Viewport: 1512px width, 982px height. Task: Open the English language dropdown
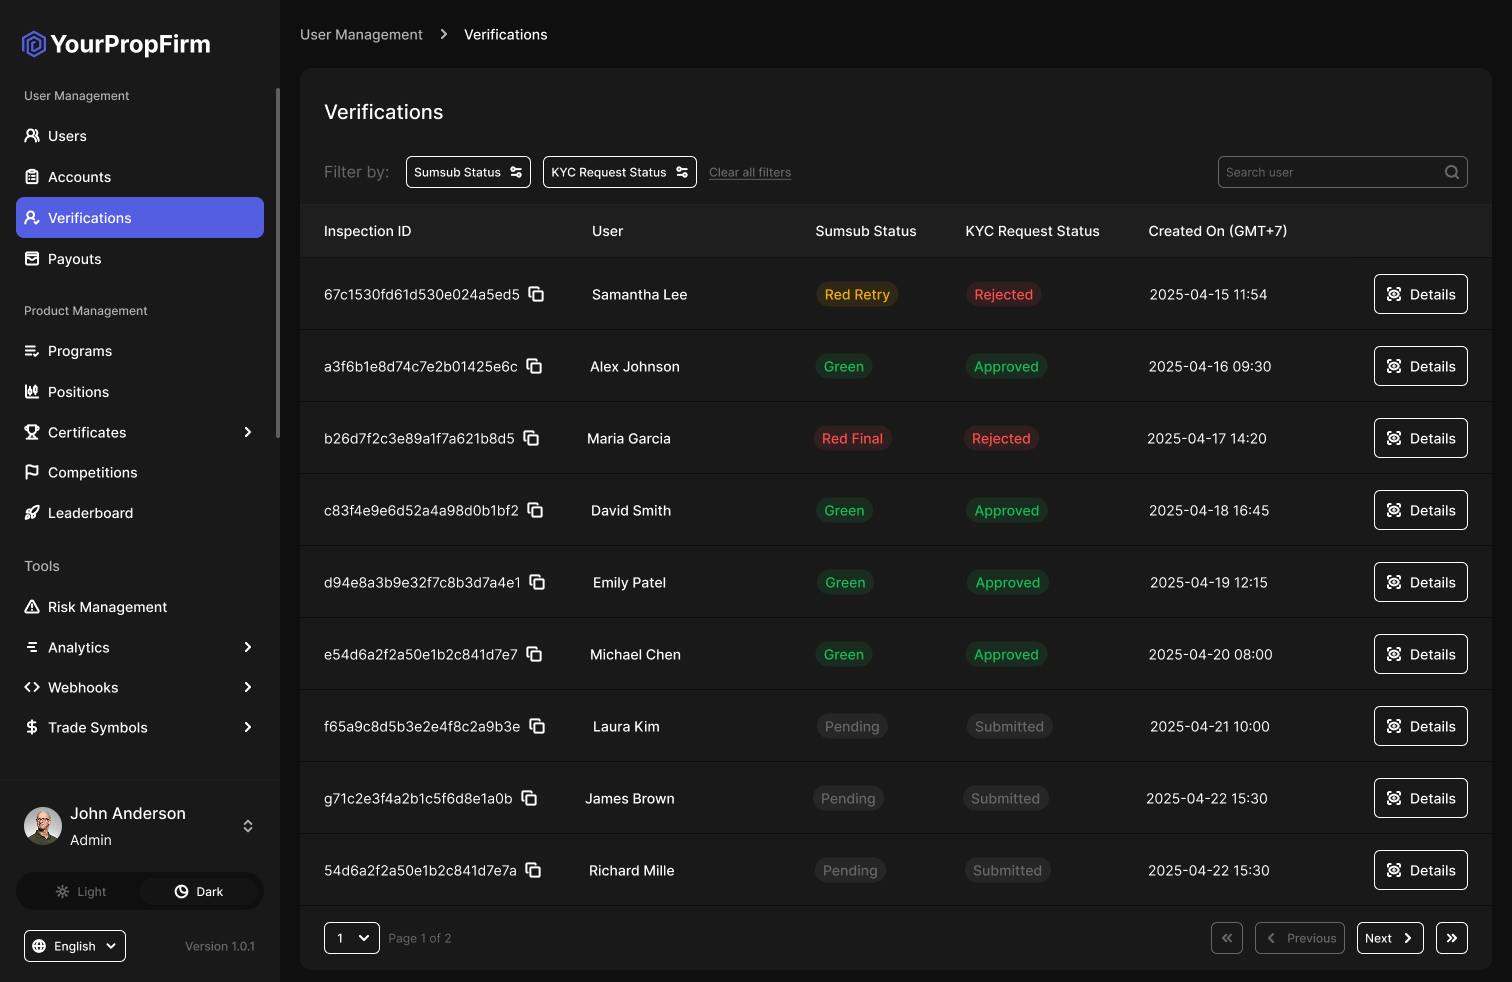pos(75,946)
